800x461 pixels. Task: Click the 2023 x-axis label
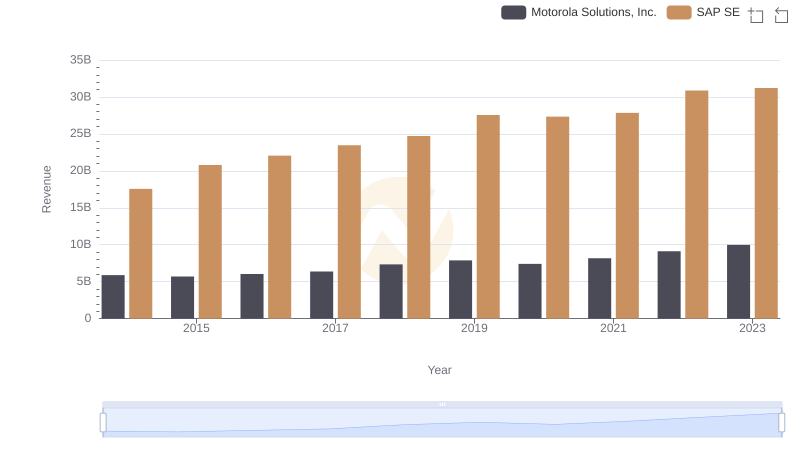click(752, 328)
